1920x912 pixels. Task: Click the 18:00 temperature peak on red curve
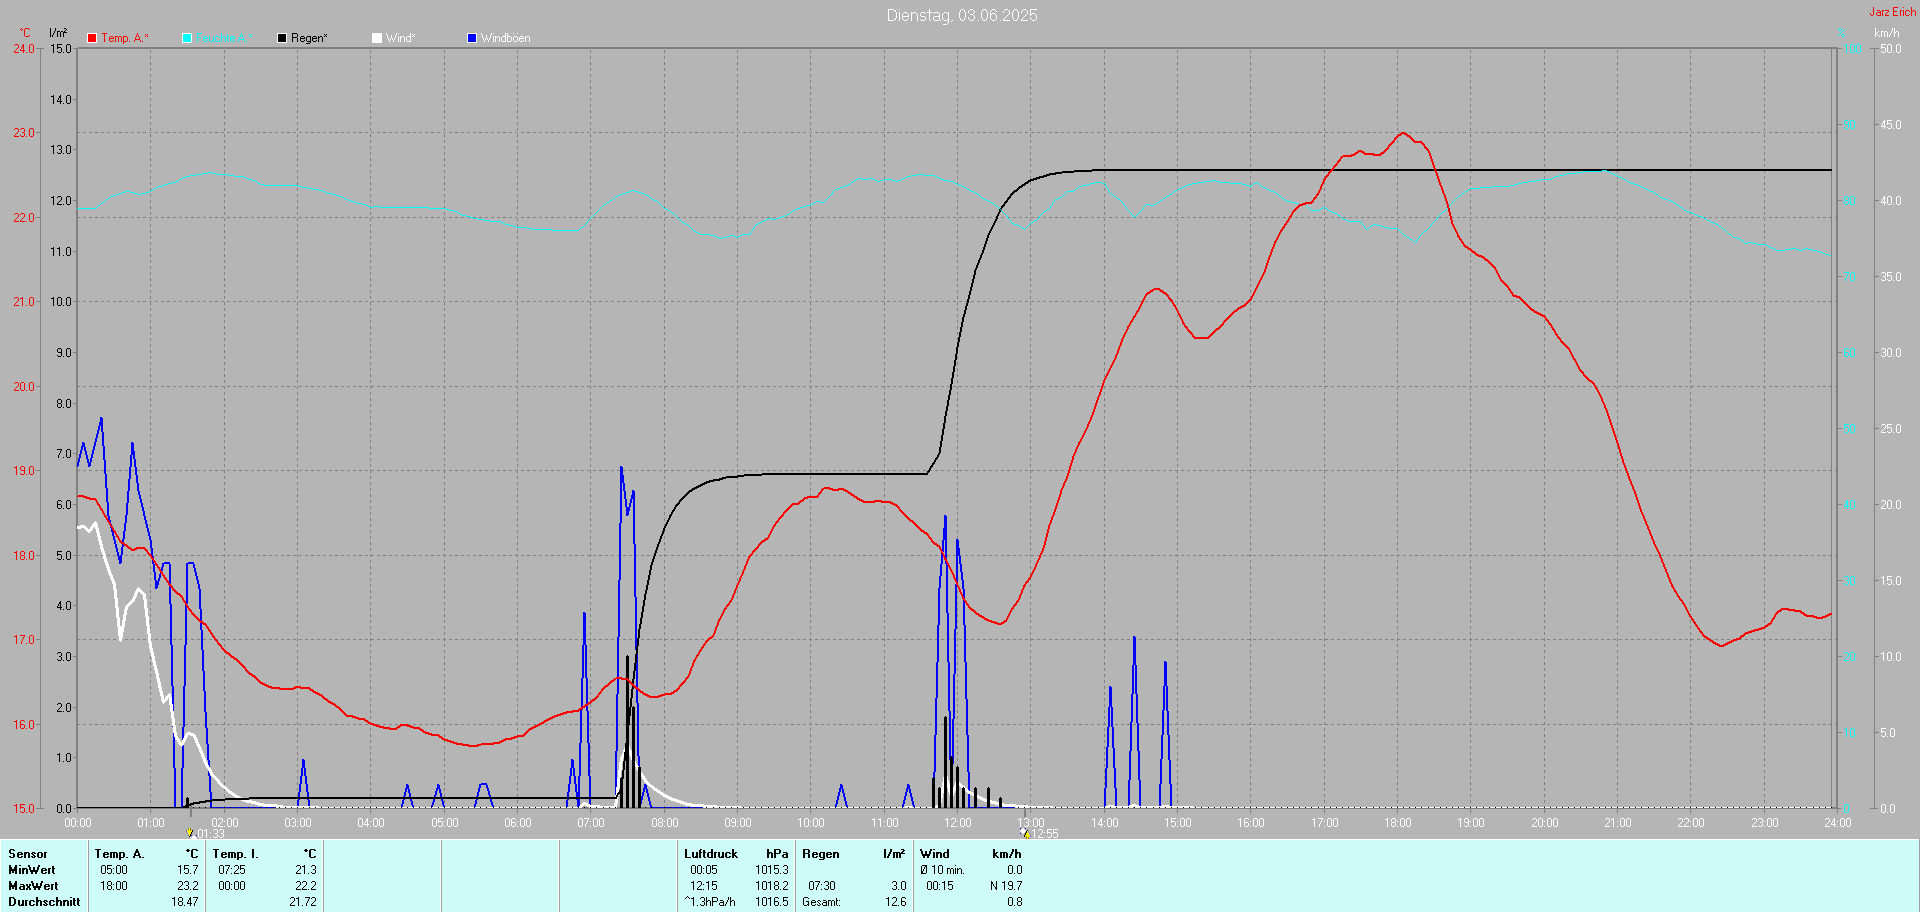pos(1402,133)
